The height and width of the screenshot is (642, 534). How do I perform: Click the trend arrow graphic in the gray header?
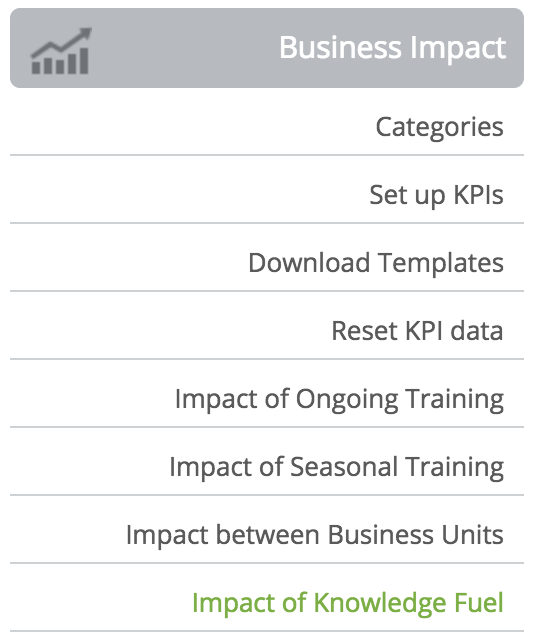(x=61, y=51)
